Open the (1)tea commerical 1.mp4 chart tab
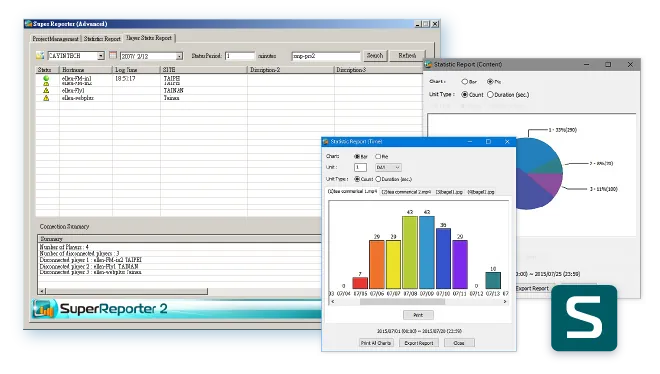660x374 pixels. pyautogui.click(x=352, y=191)
